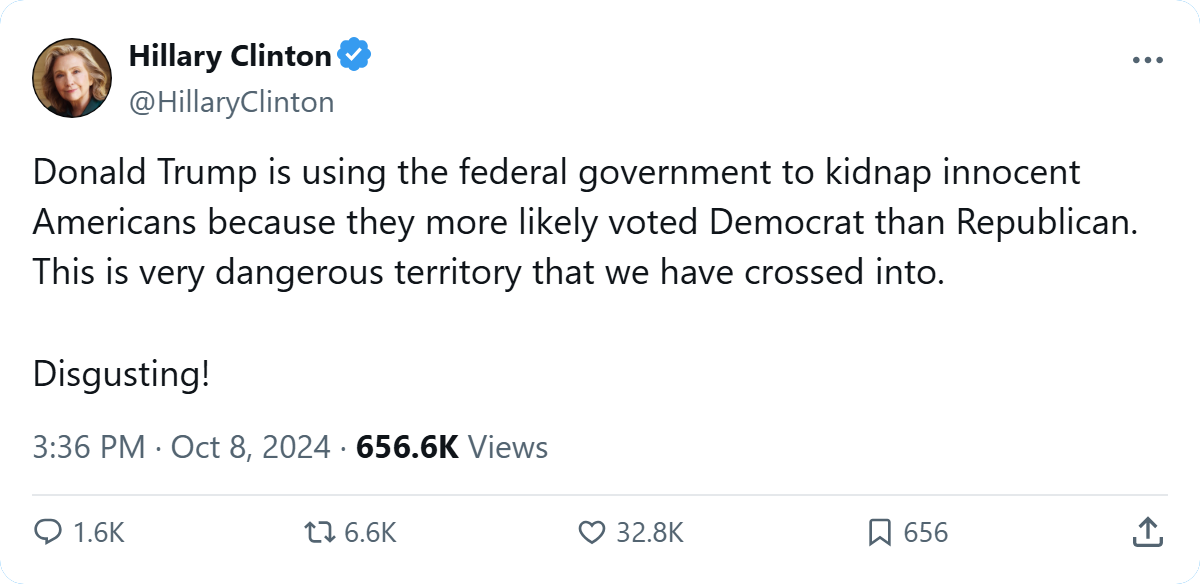Click the Hillary Clinton display name
Screen dimensions: 1200x584
click(x=230, y=57)
